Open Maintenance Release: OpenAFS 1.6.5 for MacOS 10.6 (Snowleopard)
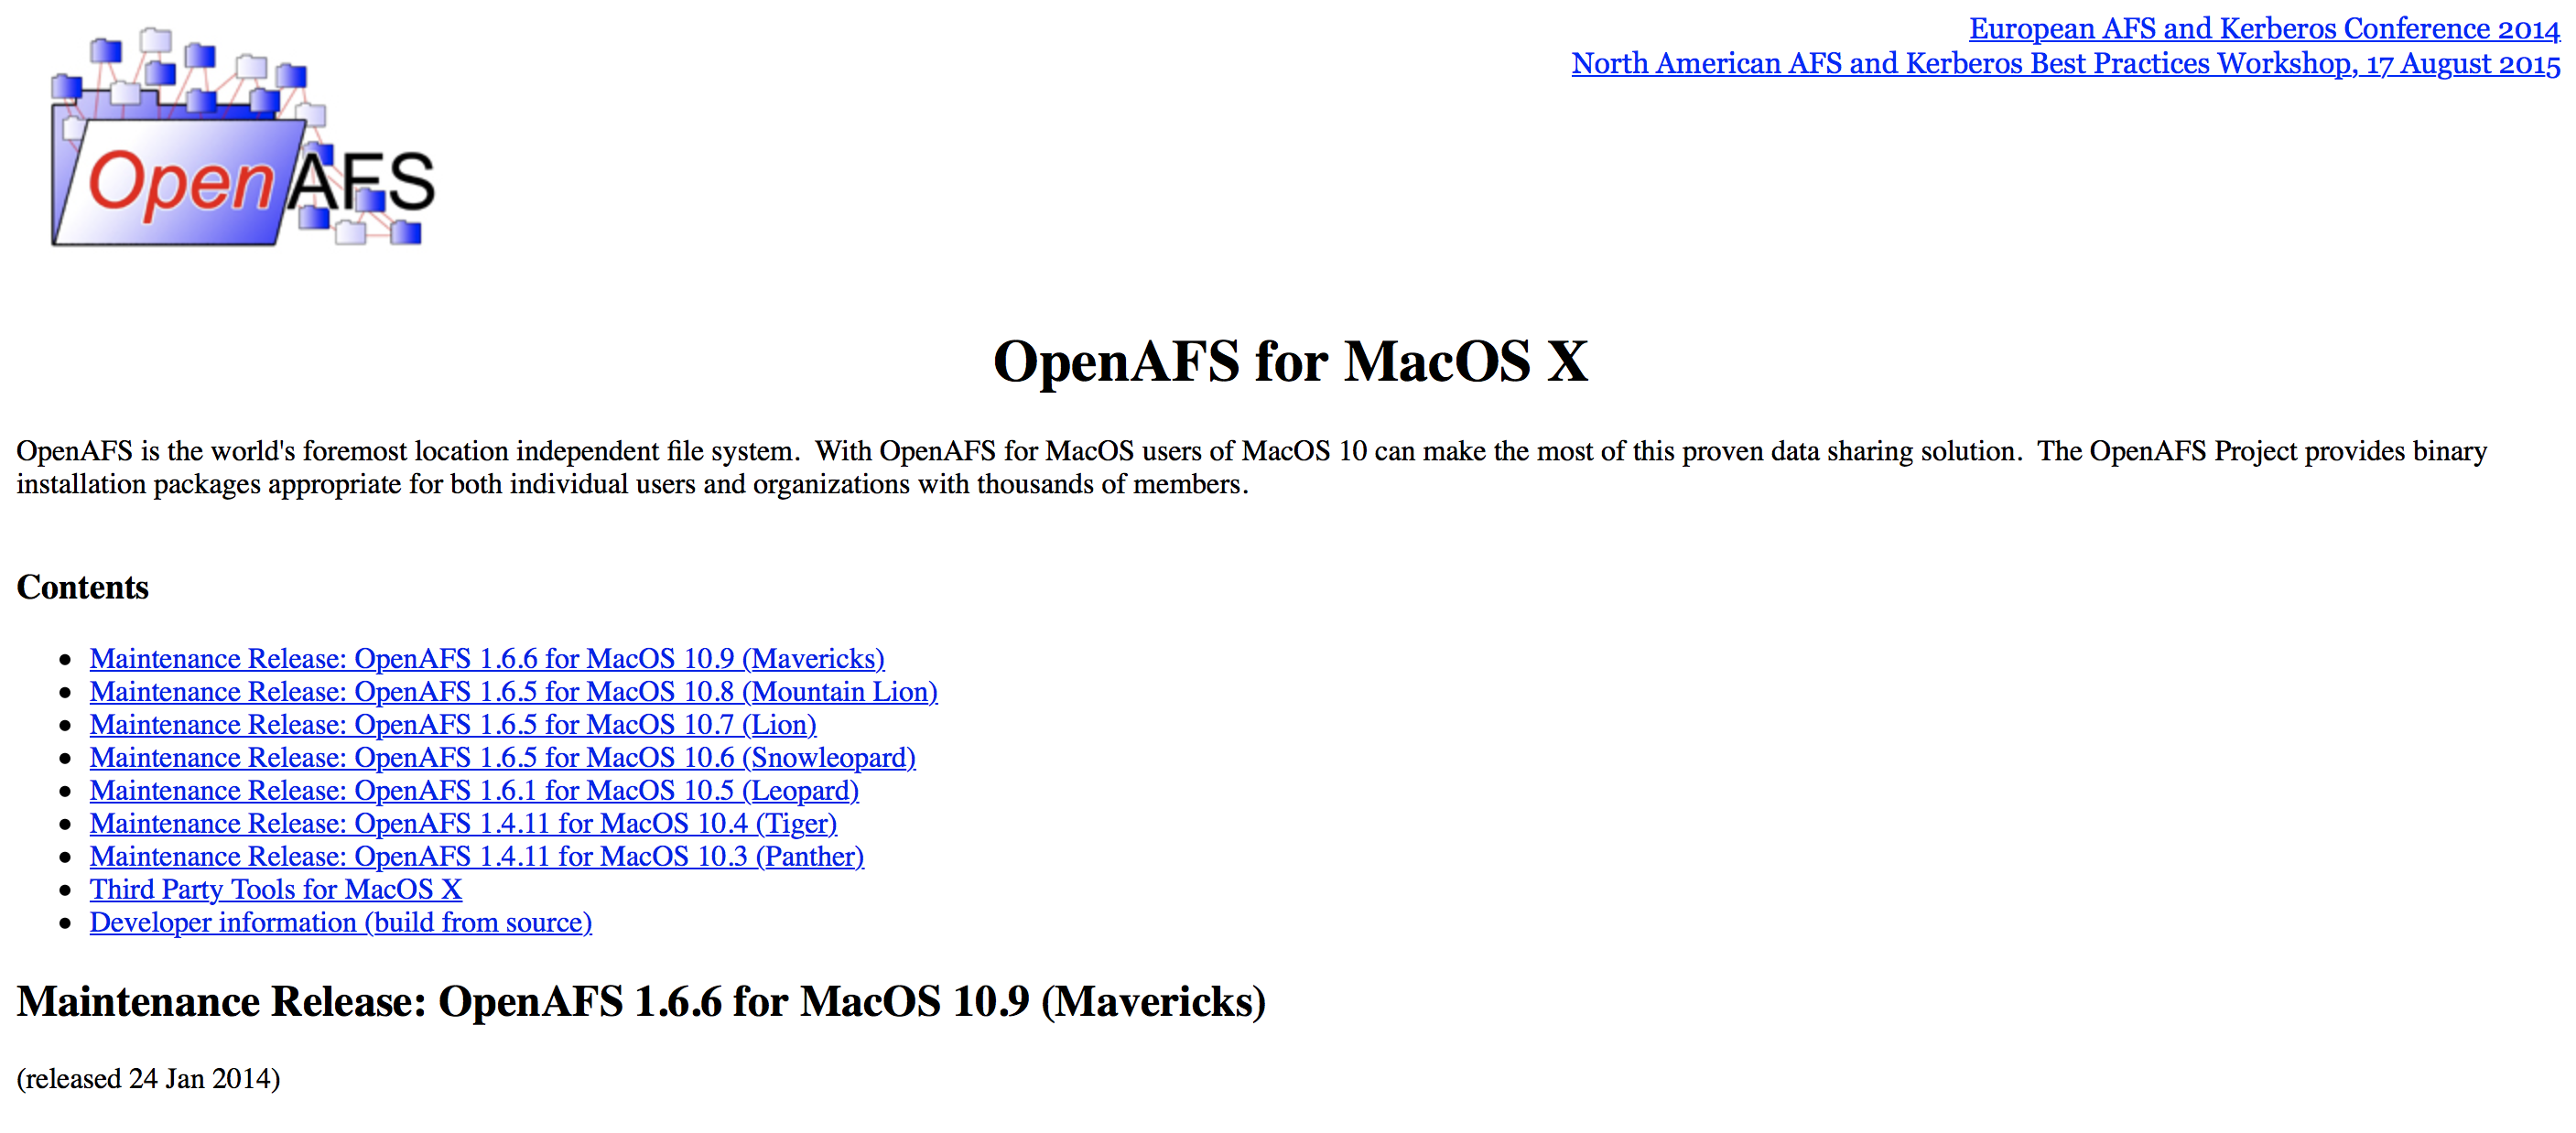The height and width of the screenshot is (1133, 2576). tap(502, 757)
